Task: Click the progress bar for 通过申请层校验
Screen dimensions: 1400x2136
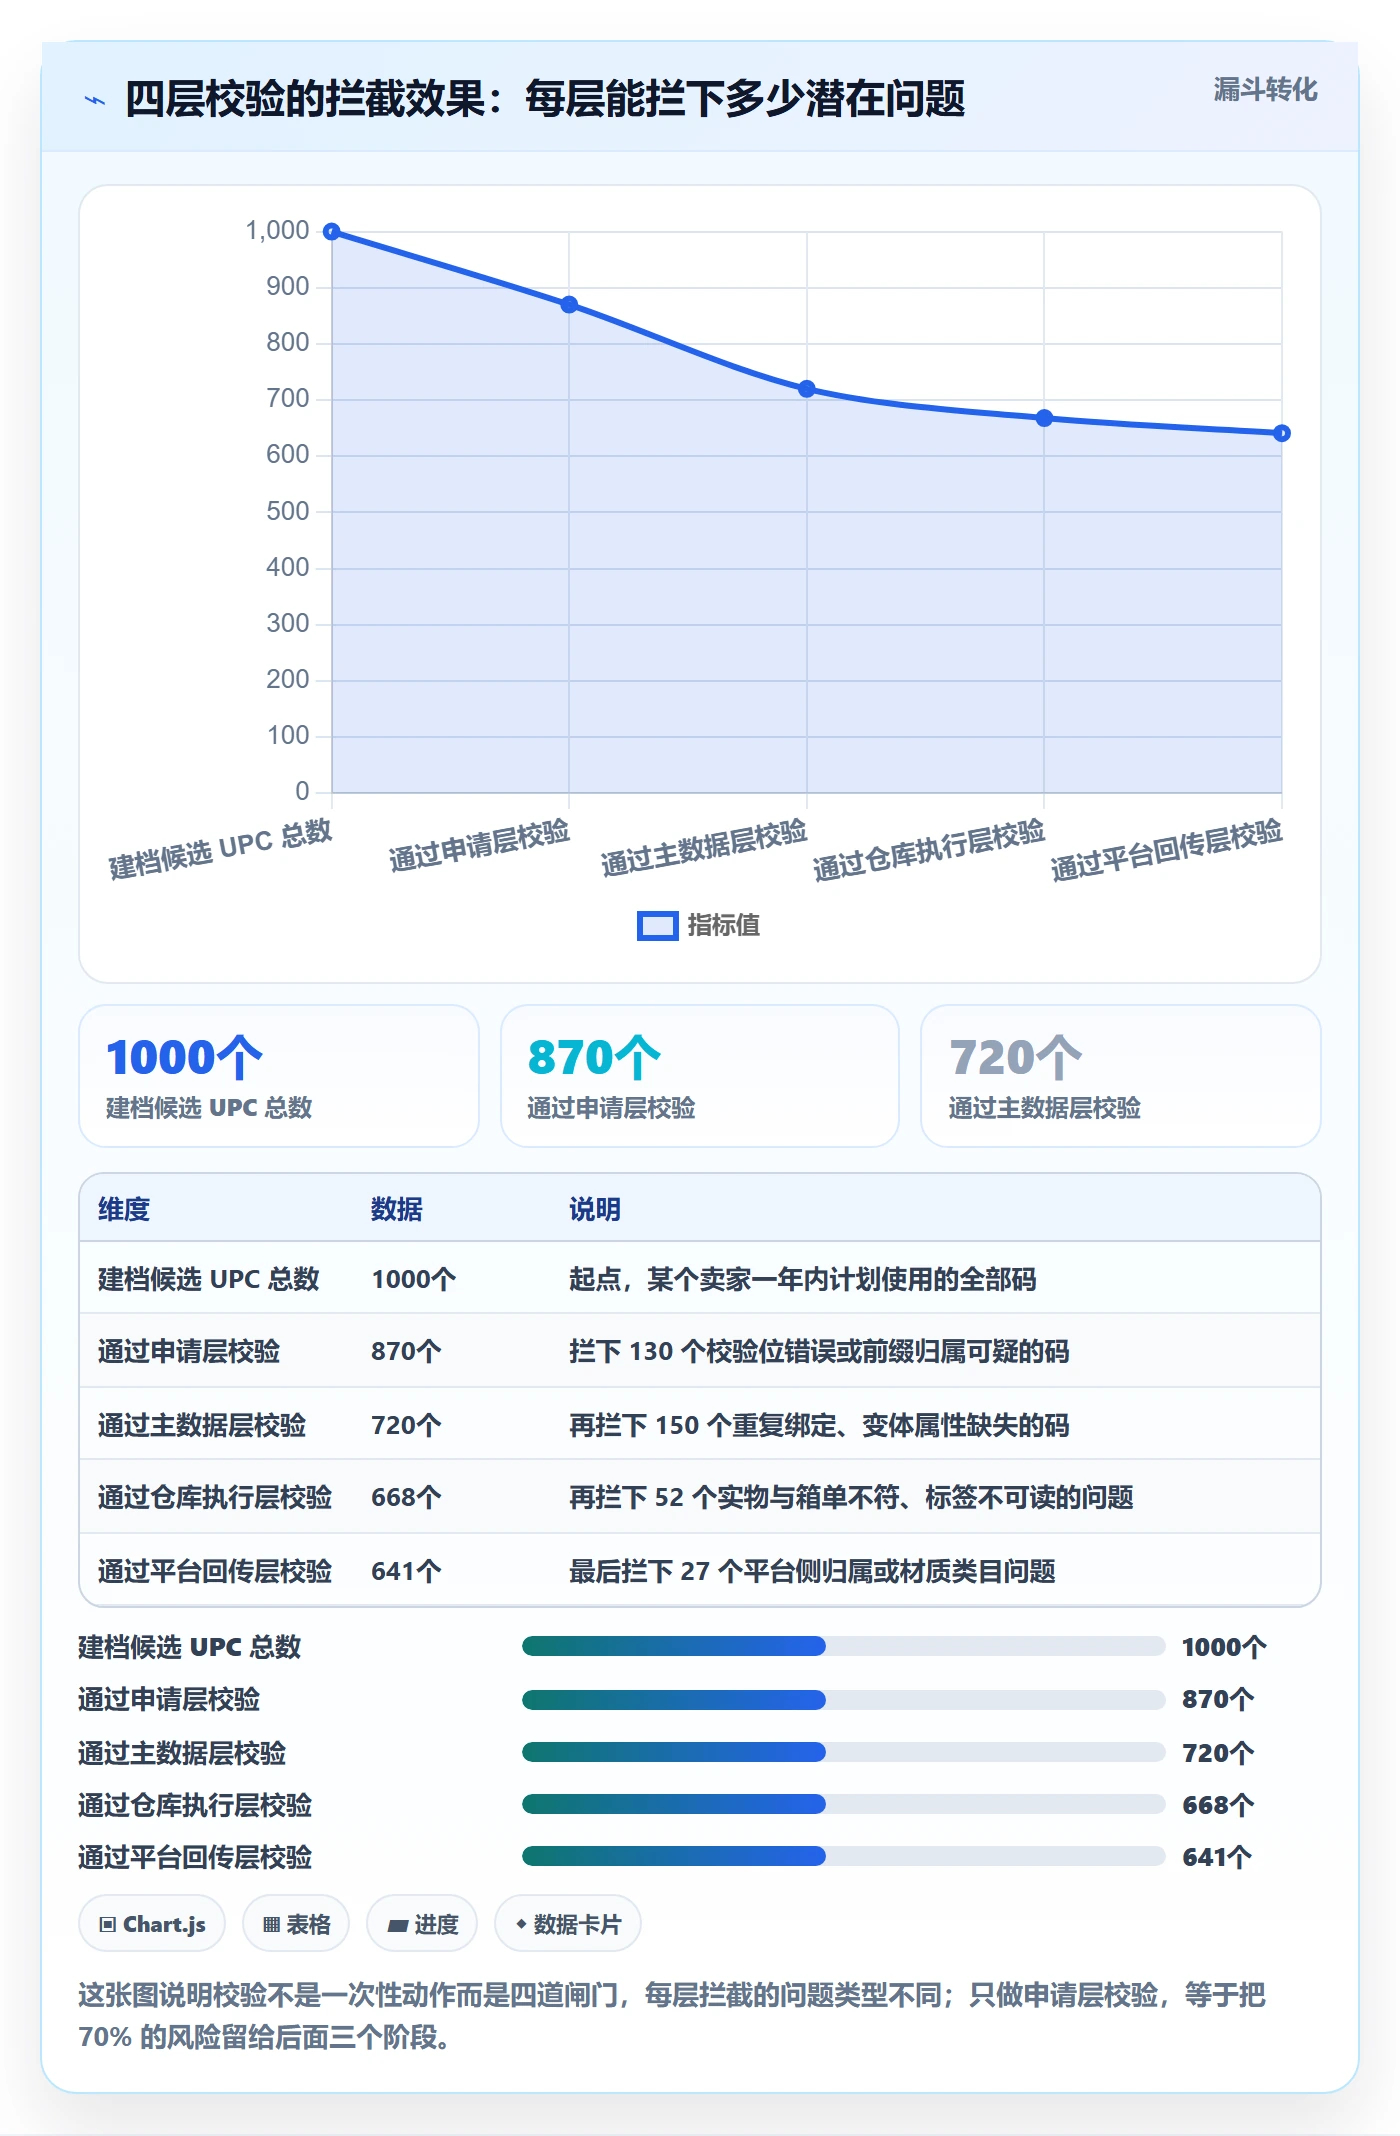Action: (843, 1699)
